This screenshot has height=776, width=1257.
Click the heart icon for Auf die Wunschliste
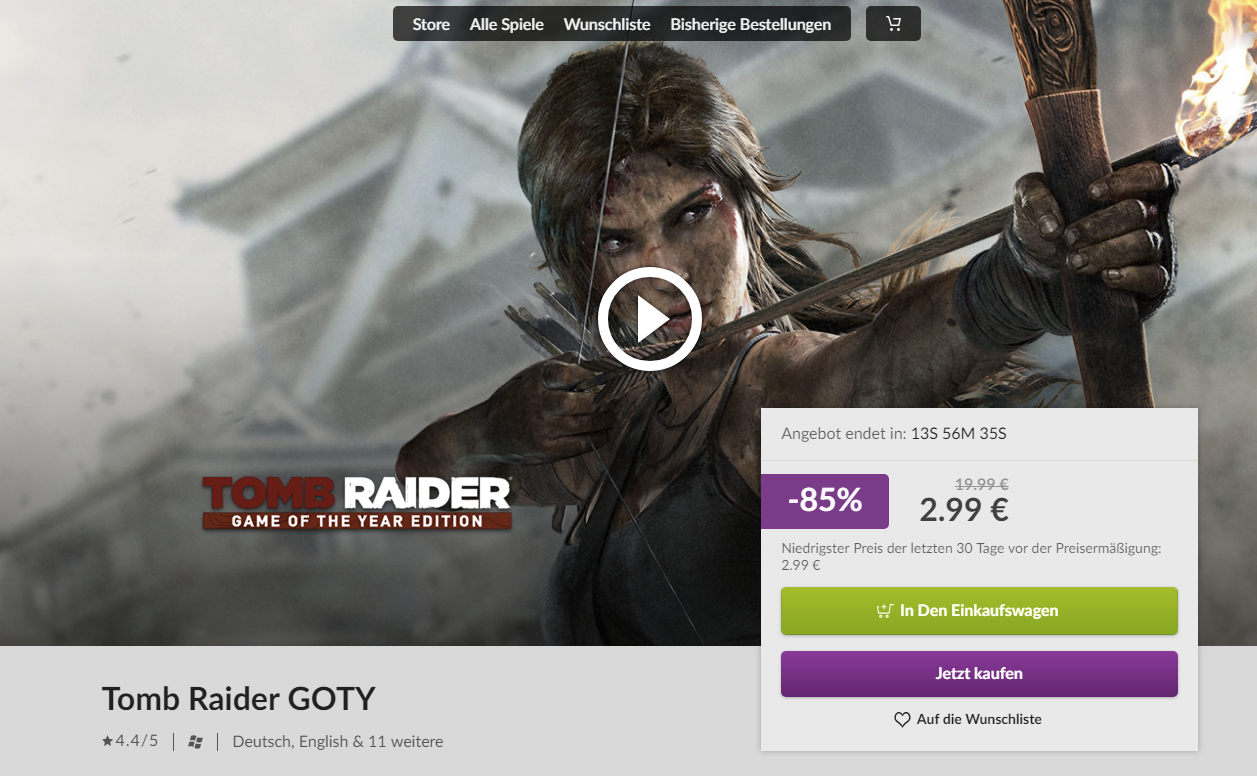[902, 719]
